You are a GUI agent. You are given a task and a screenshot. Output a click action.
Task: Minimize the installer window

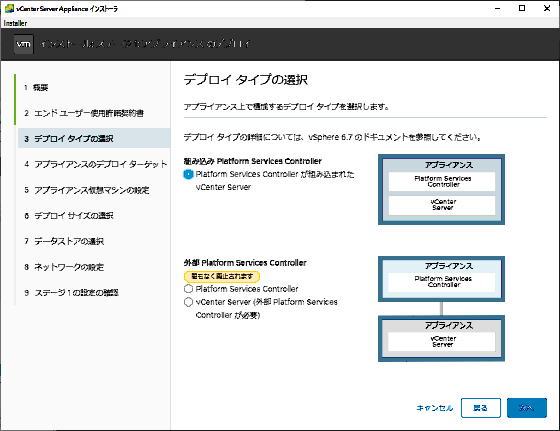pos(497,8)
